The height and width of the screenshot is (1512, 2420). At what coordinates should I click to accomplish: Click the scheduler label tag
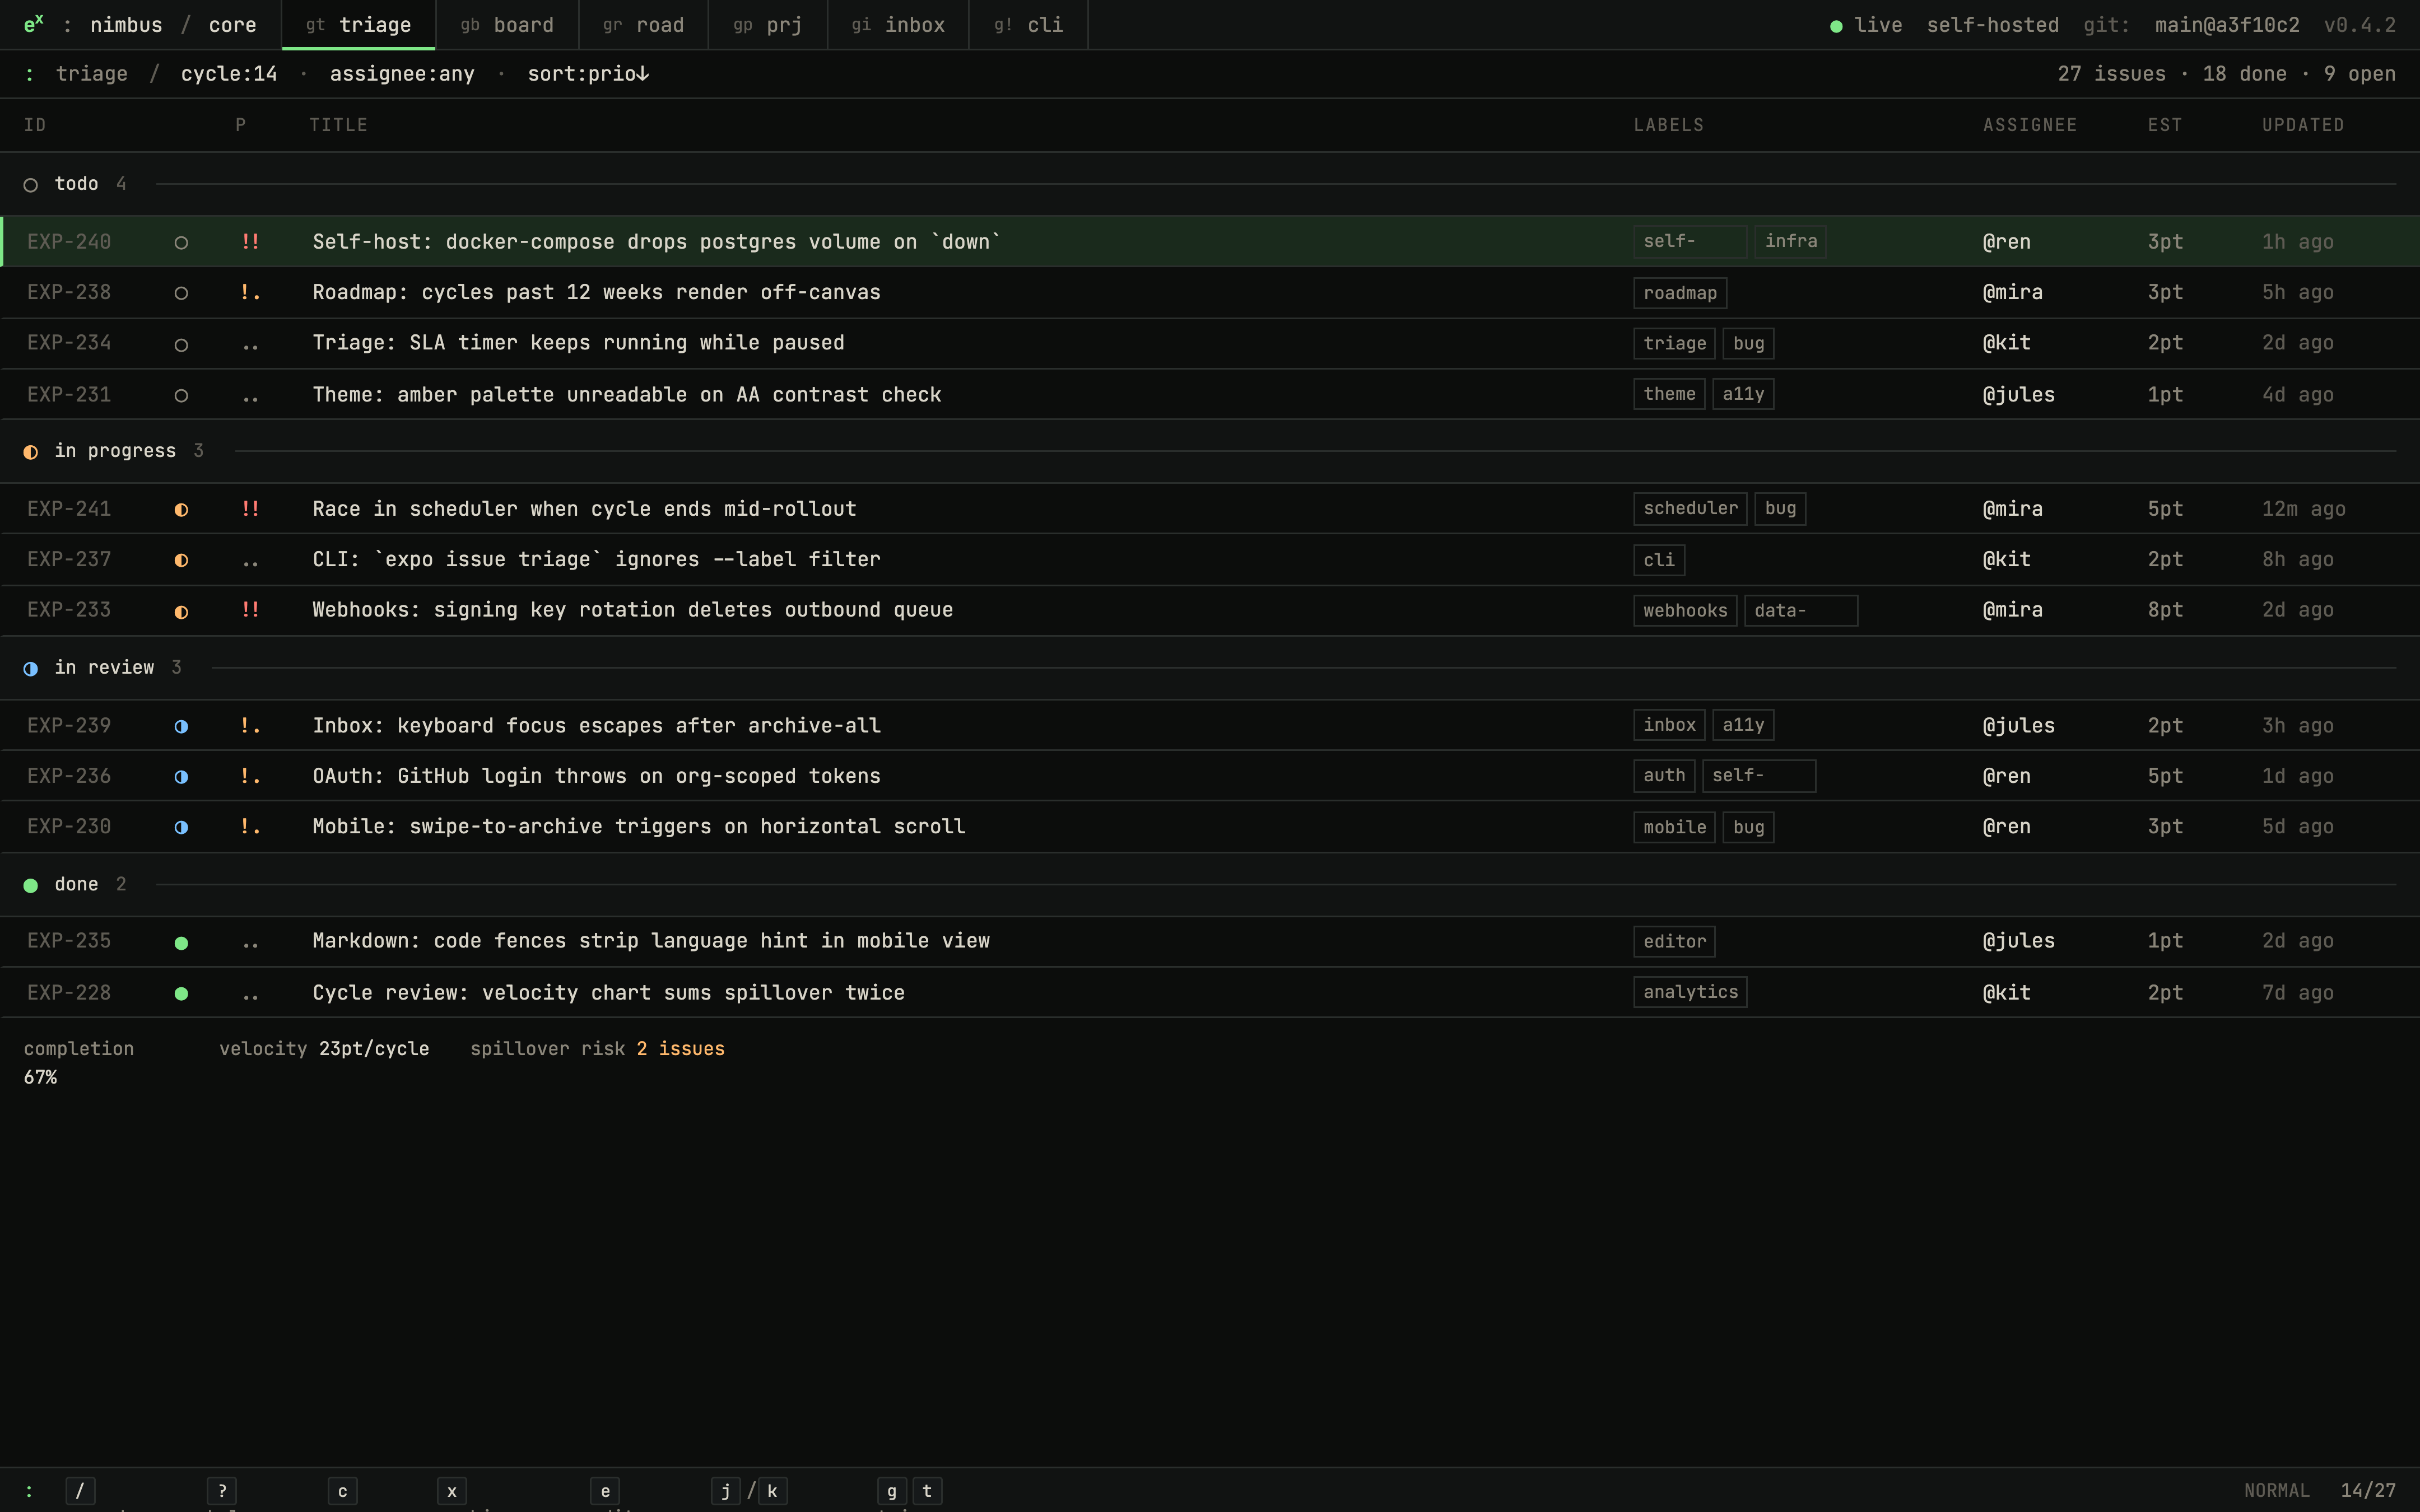pyautogui.click(x=1690, y=508)
